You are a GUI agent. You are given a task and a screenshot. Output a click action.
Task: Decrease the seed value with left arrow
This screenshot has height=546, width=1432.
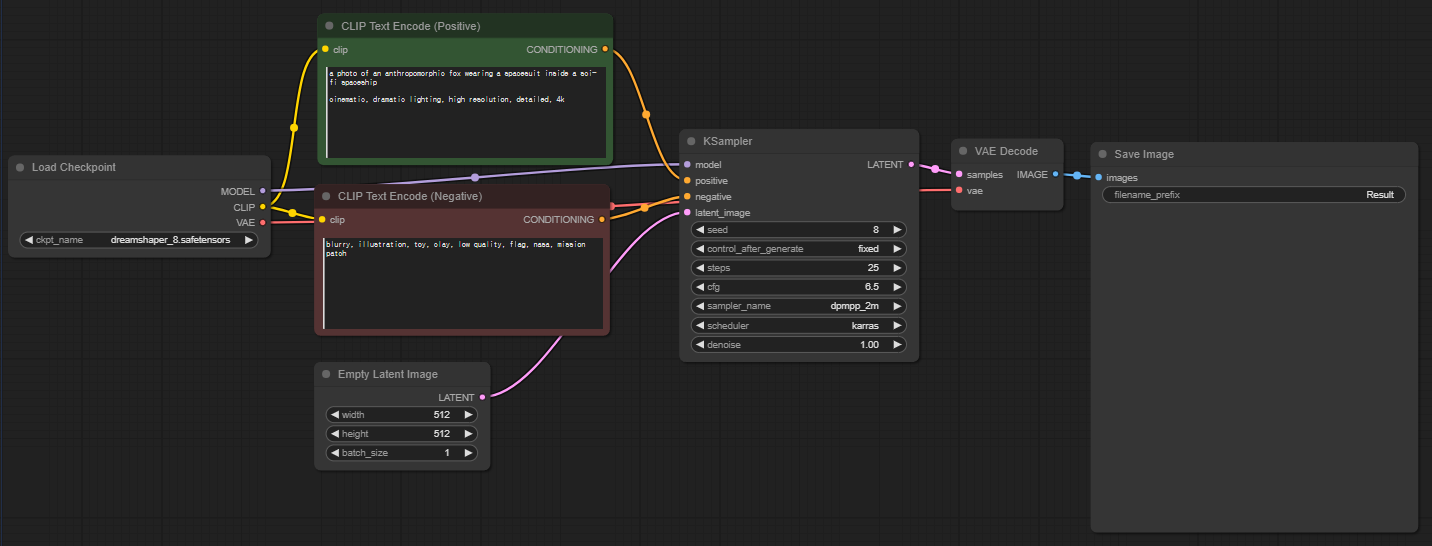pyautogui.click(x=700, y=230)
